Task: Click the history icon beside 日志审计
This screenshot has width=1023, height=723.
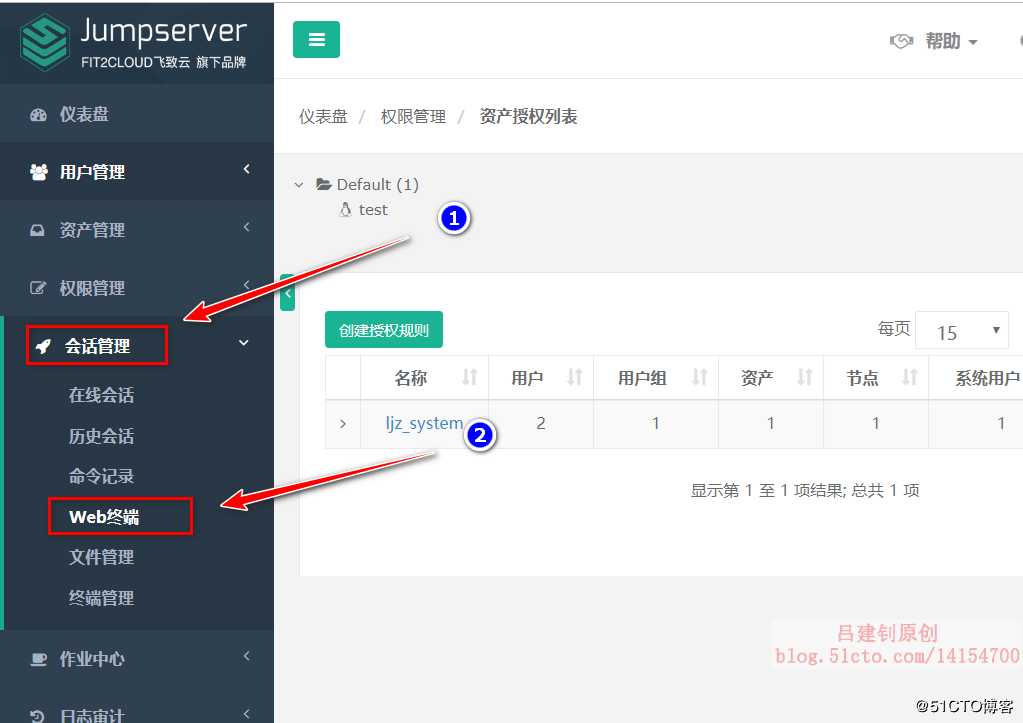Action: pos(38,716)
